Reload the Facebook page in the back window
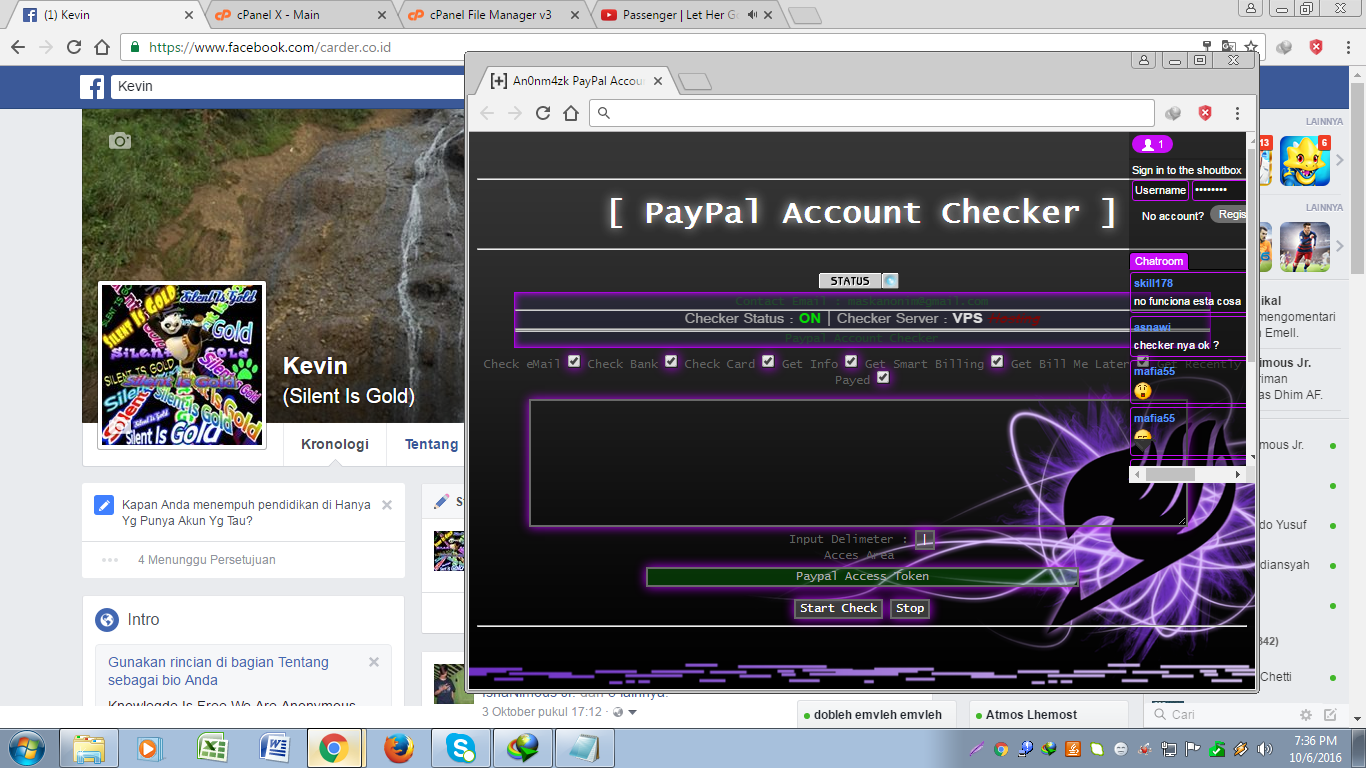The height and width of the screenshot is (768, 1366). [73, 47]
